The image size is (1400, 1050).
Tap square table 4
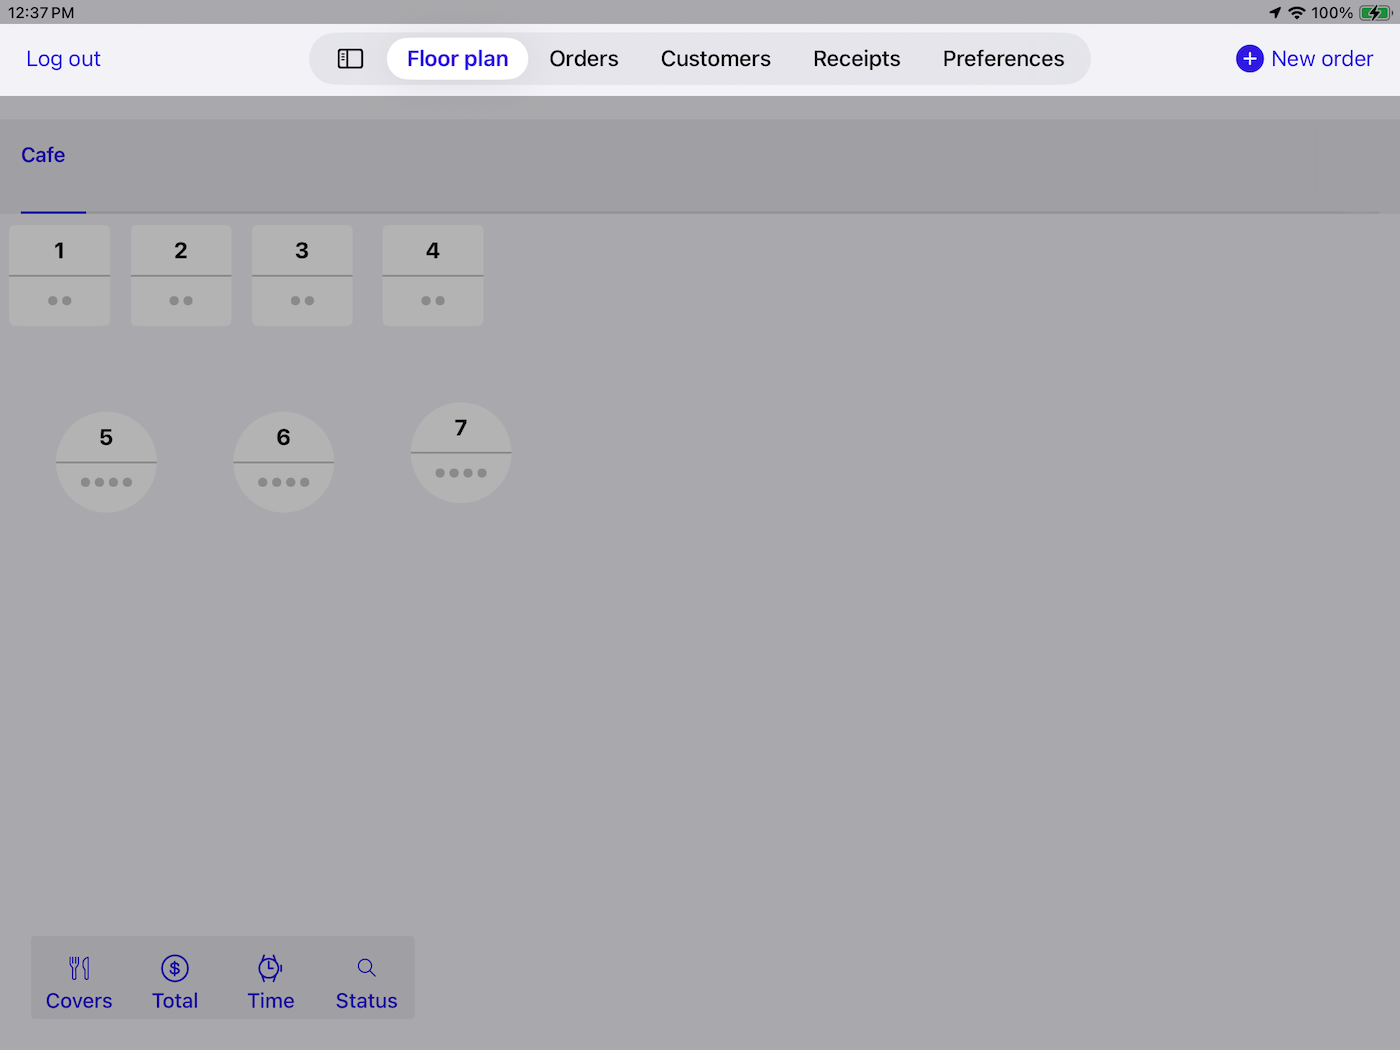[433, 275]
